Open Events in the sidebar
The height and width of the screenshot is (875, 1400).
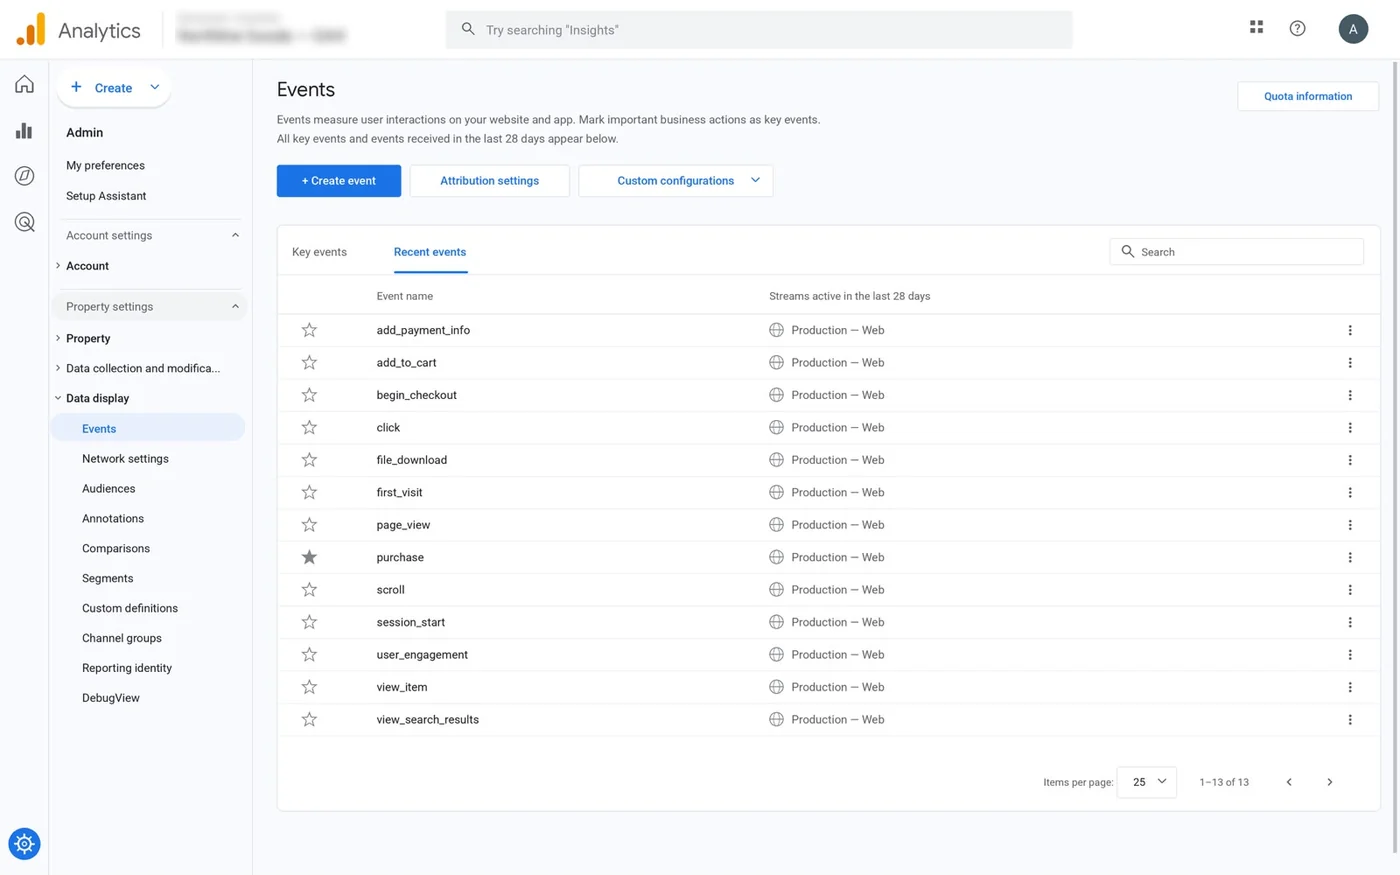(x=148, y=428)
